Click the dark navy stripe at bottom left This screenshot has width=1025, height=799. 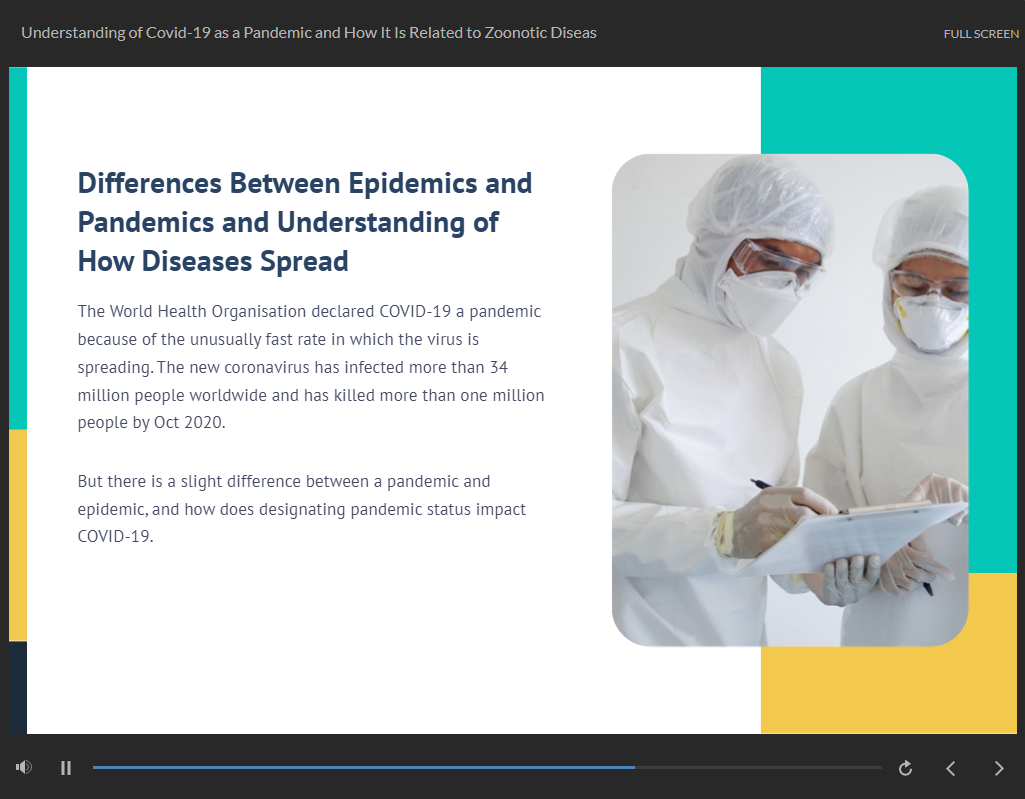point(18,687)
